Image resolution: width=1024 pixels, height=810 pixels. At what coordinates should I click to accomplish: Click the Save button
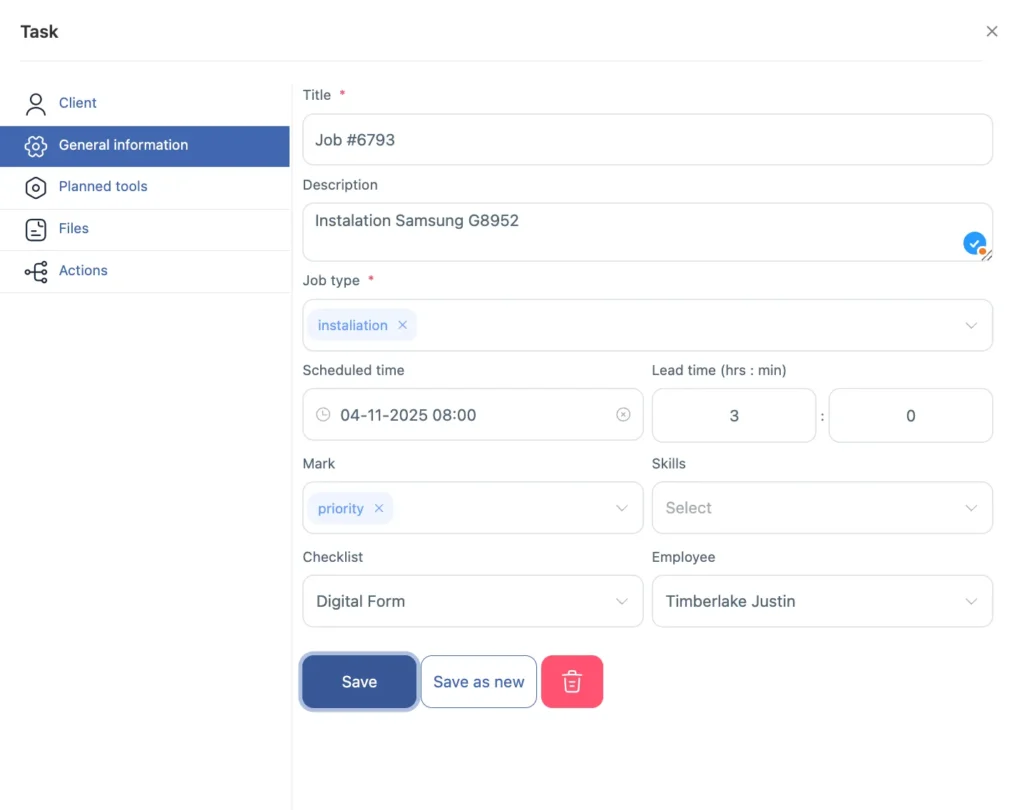coord(359,681)
